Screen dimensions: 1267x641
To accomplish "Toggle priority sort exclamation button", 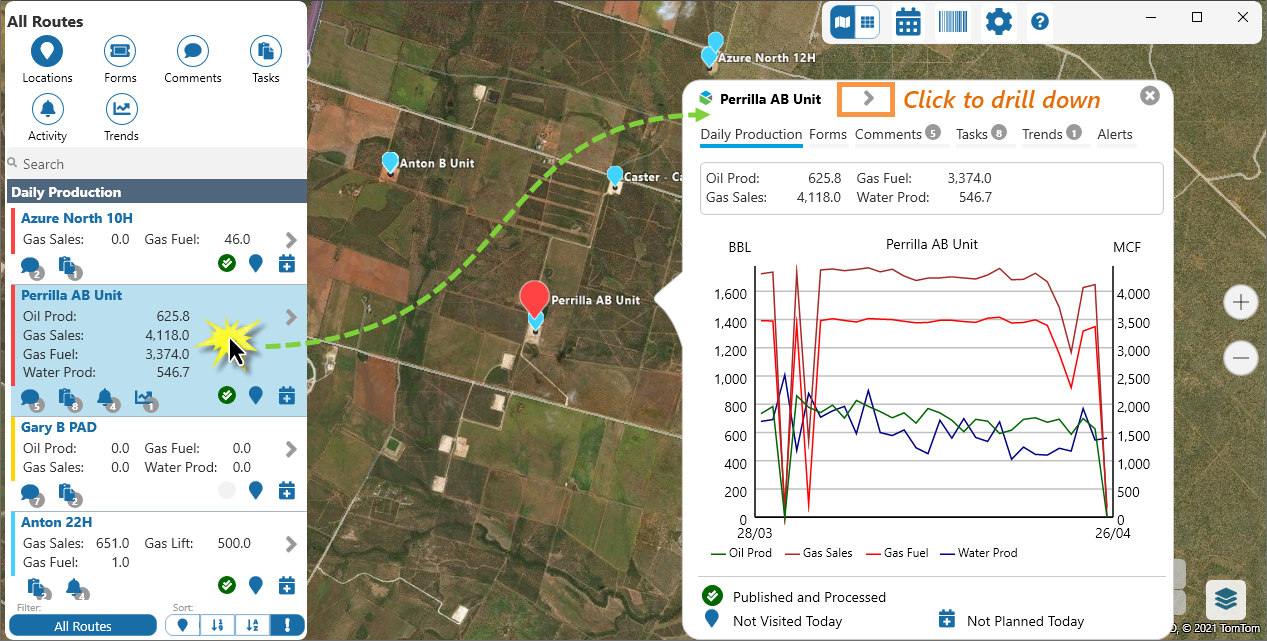I will (287, 625).
